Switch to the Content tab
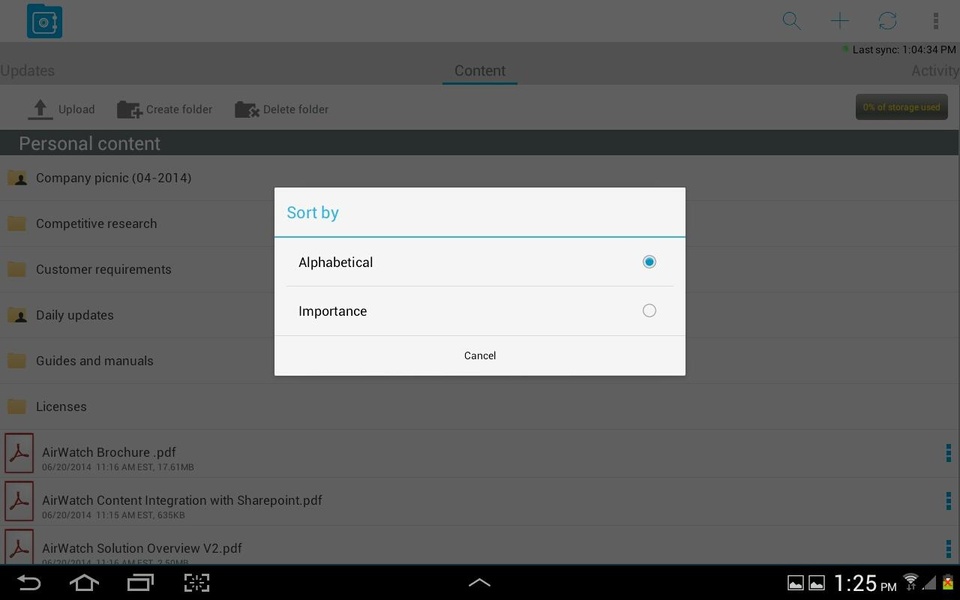The image size is (960, 600). [480, 71]
